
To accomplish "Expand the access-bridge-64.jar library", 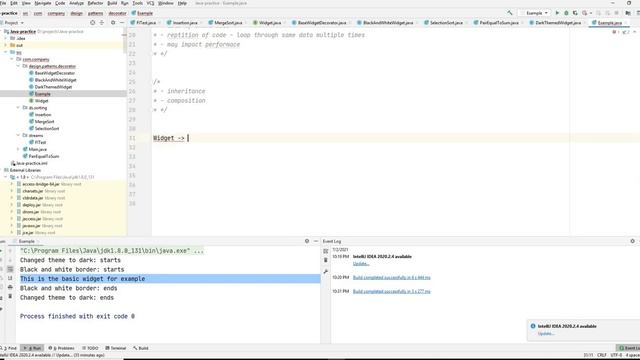I will click(12, 184).
